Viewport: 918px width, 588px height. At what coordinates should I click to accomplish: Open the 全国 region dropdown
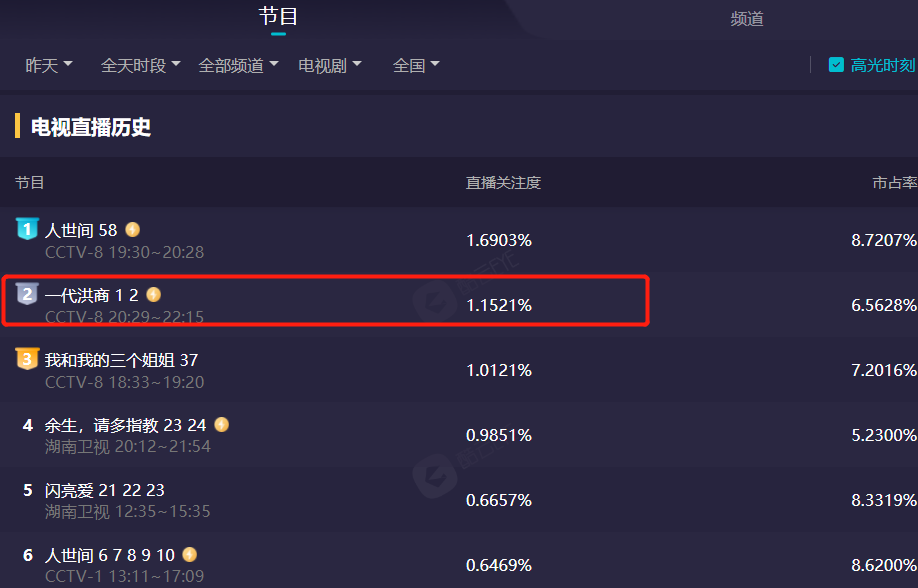click(416, 65)
